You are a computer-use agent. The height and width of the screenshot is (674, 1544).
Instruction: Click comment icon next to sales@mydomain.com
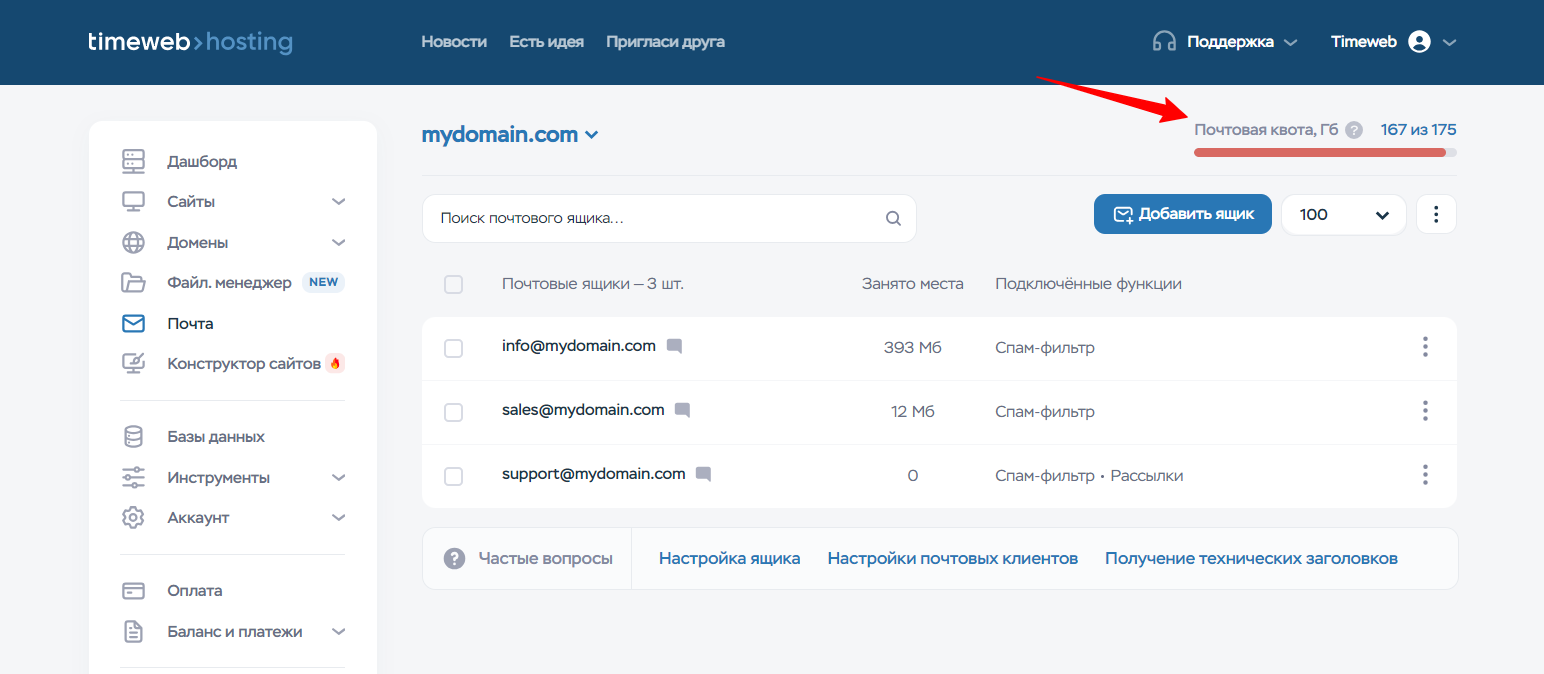682,410
